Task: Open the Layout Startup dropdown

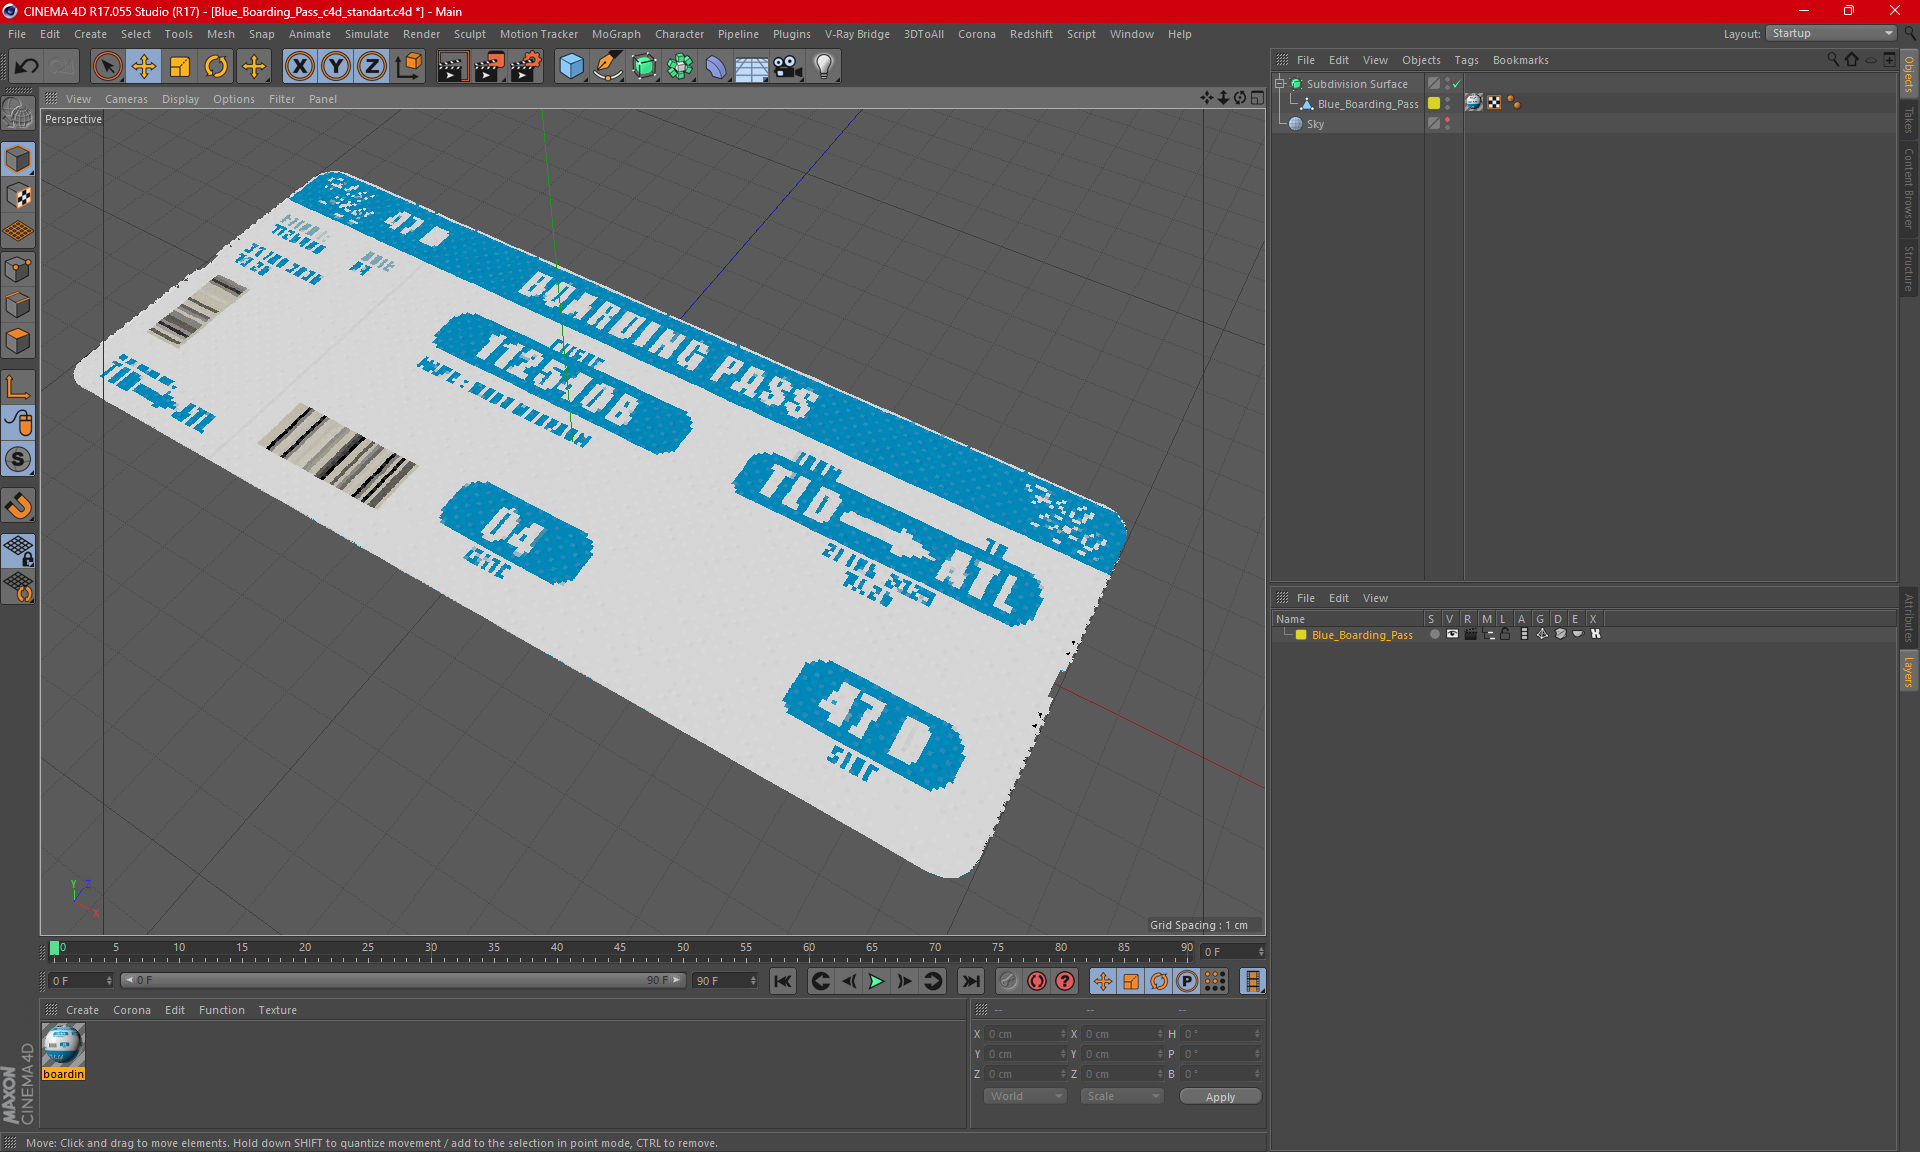Action: (x=1832, y=33)
